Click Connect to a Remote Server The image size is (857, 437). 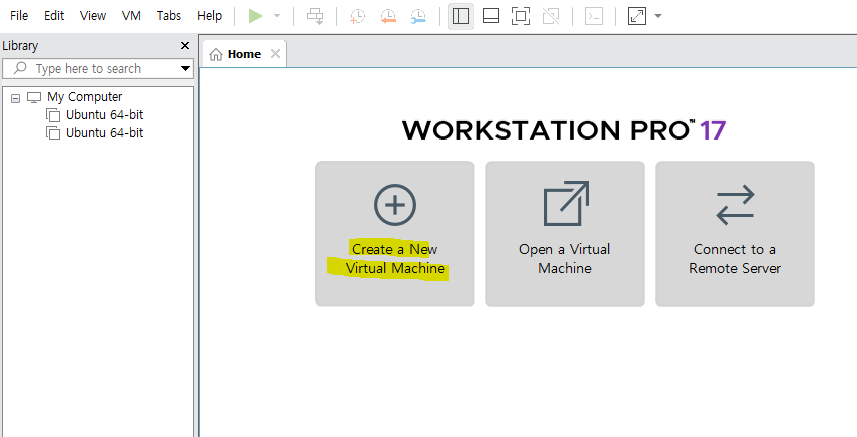coord(735,234)
